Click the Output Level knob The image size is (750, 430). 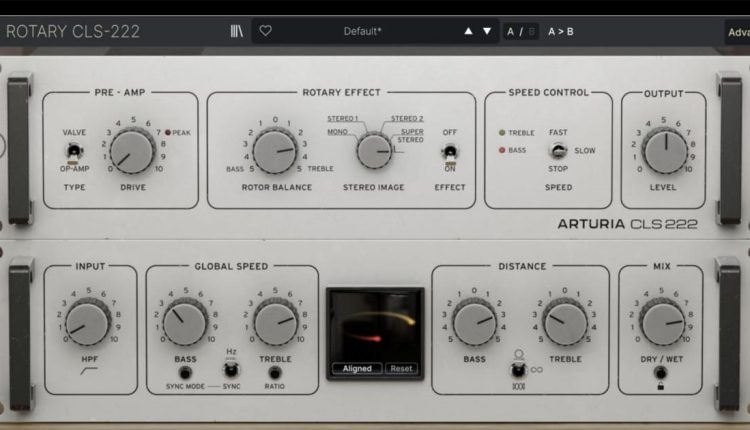tap(665, 151)
